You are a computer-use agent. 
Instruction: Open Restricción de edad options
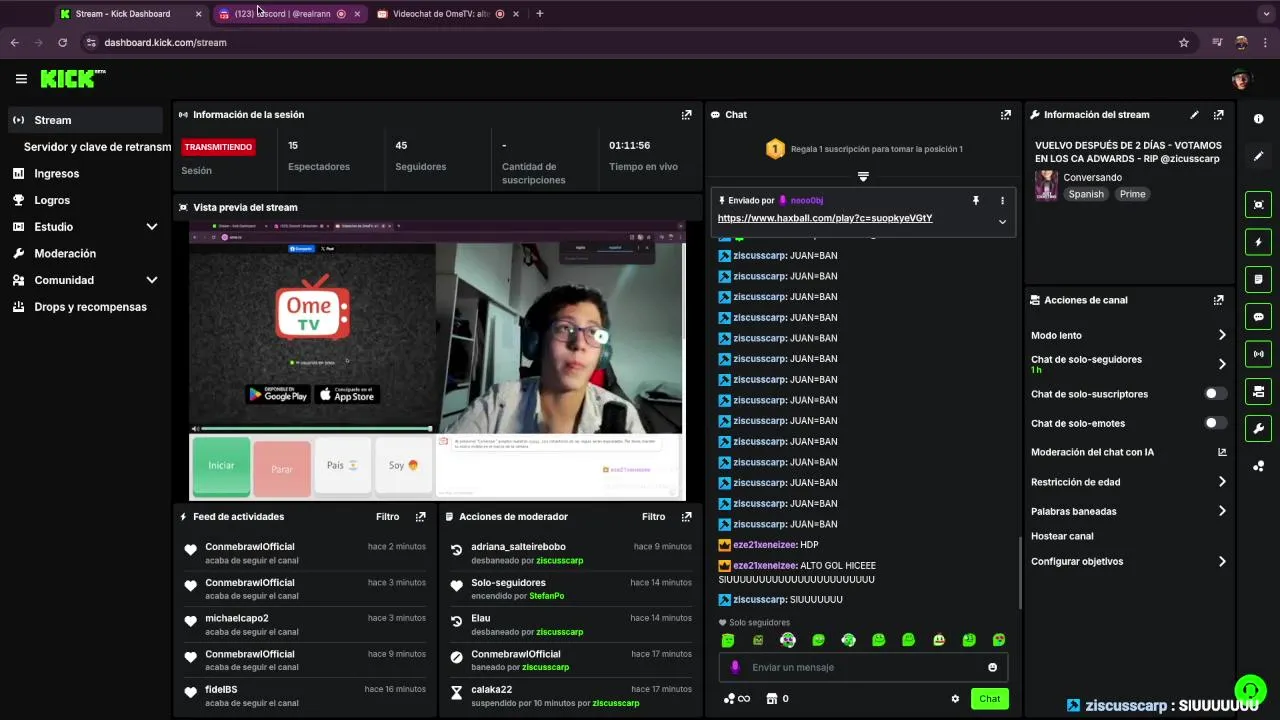(x=1221, y=482)
